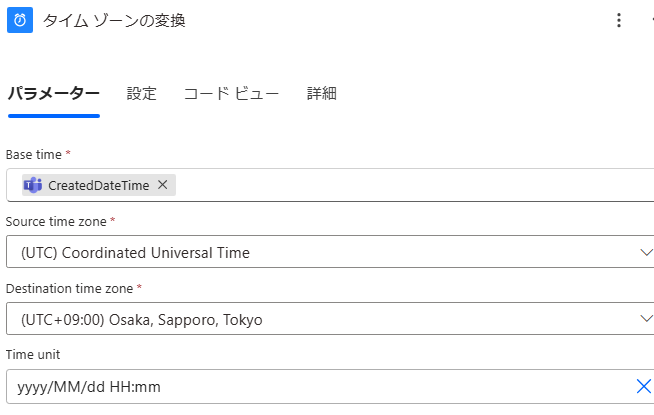Focus the yyyy/MM/dd HH:mm Time unit field

point(300,387)
